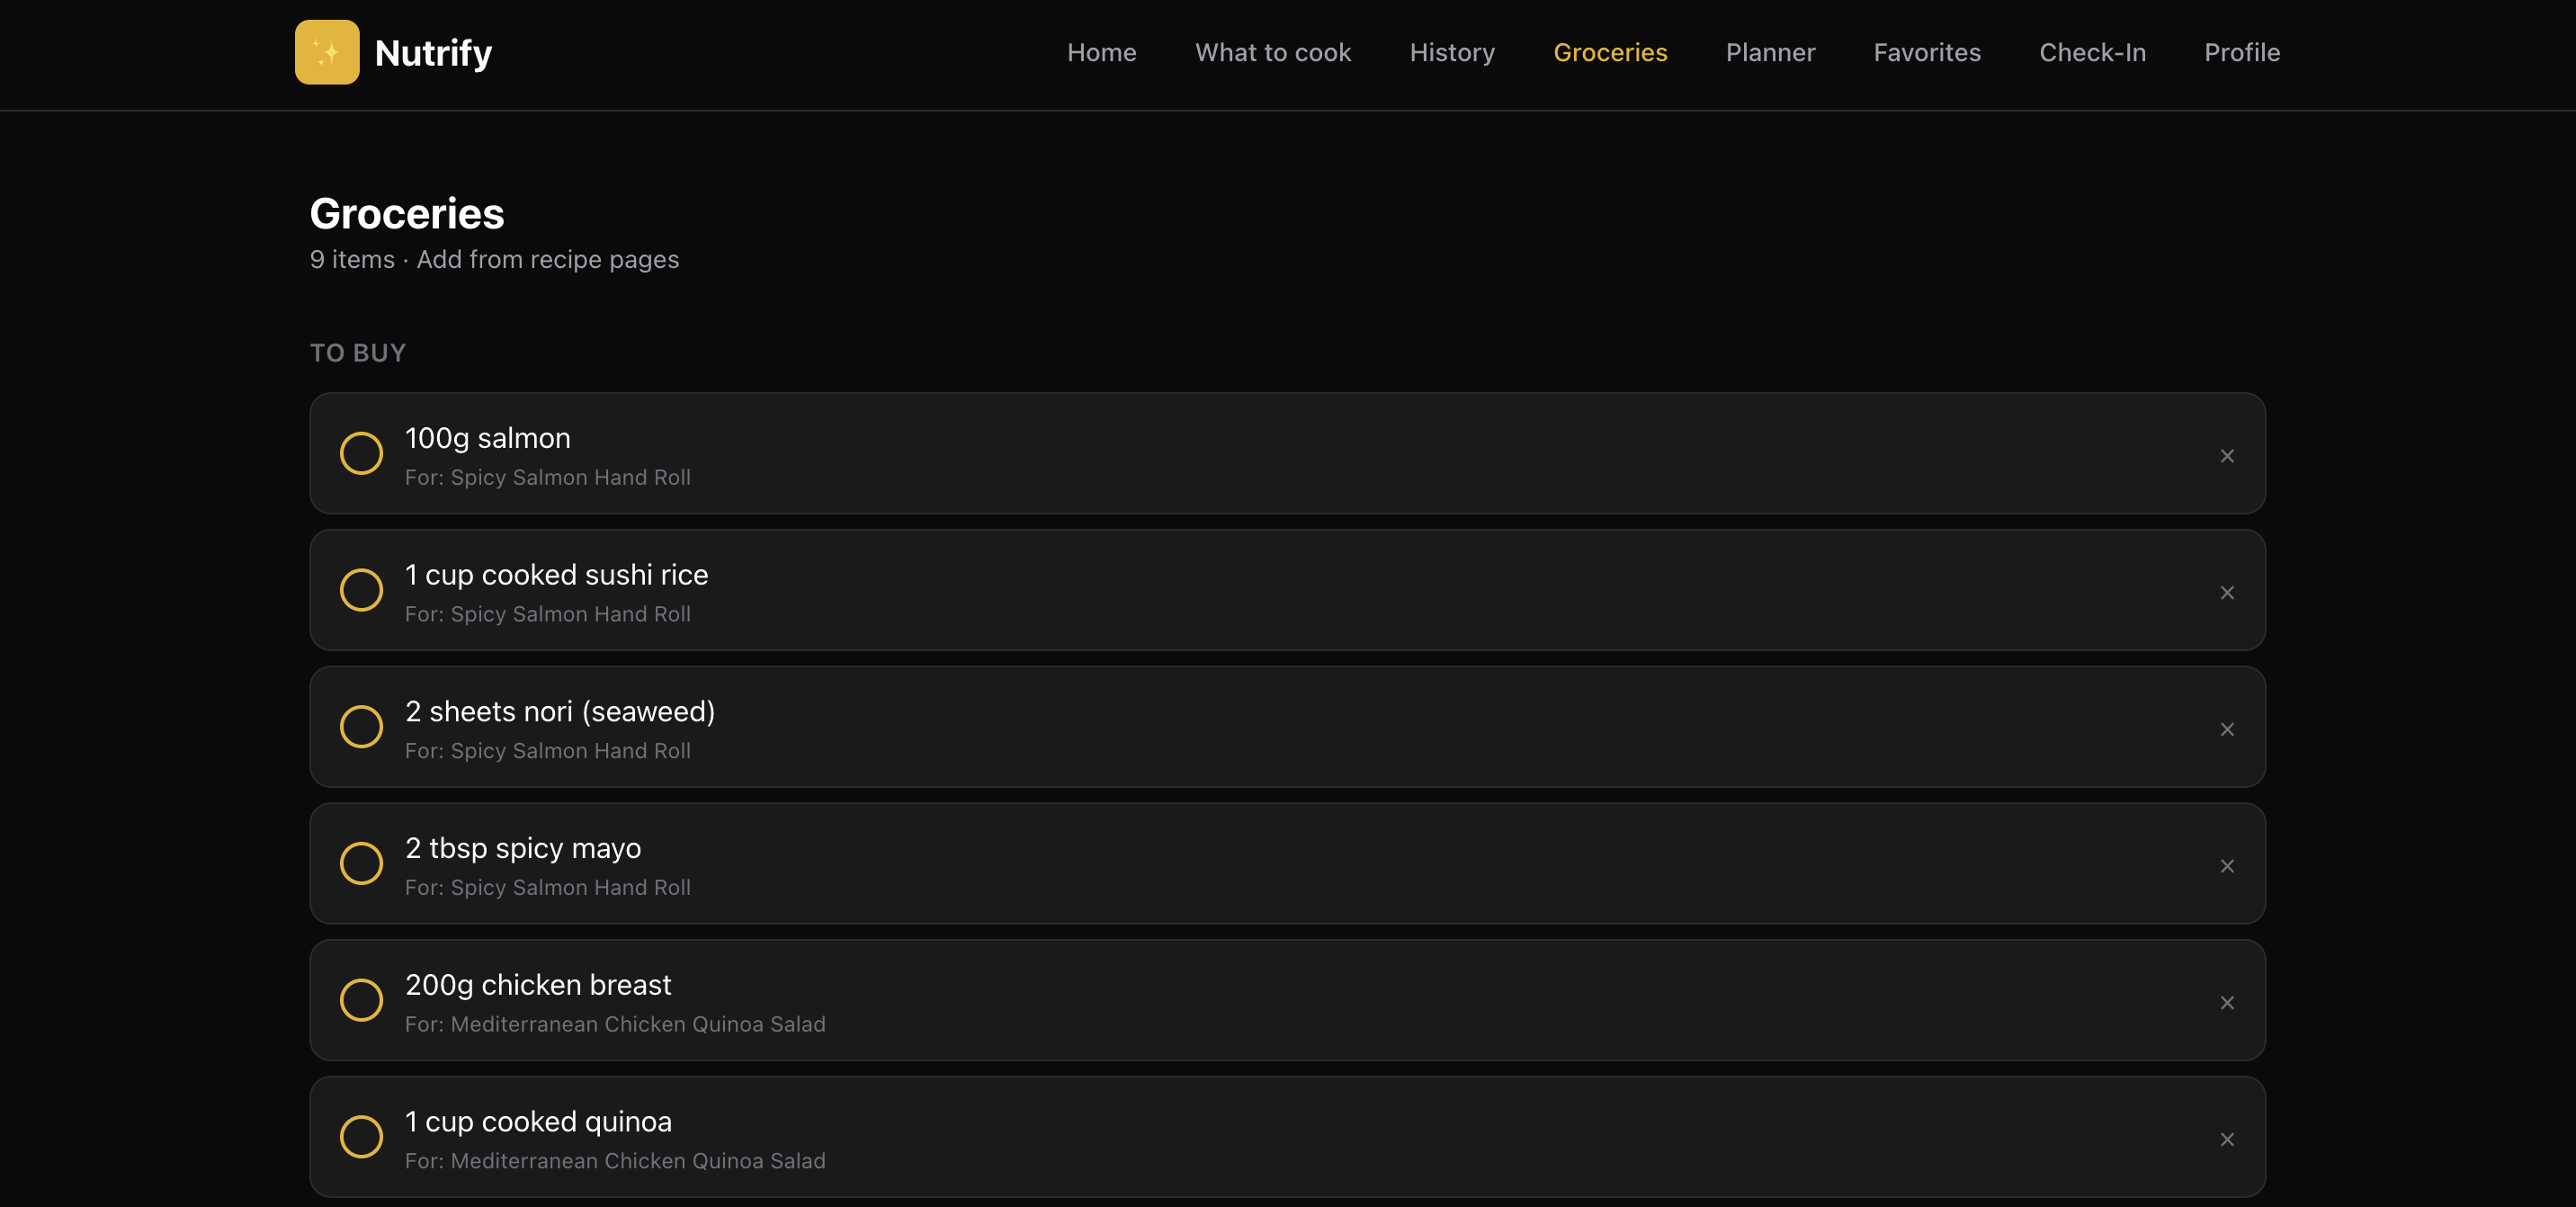Open the What to cook page

pos(1272,52)
